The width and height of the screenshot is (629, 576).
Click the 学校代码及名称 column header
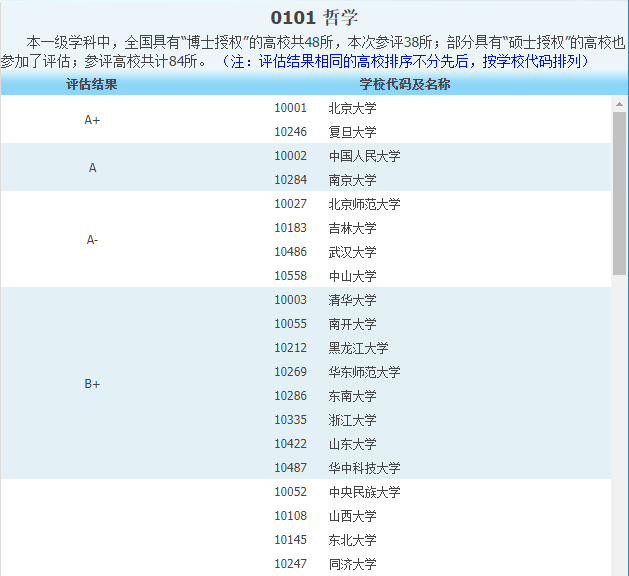point(405,84)
